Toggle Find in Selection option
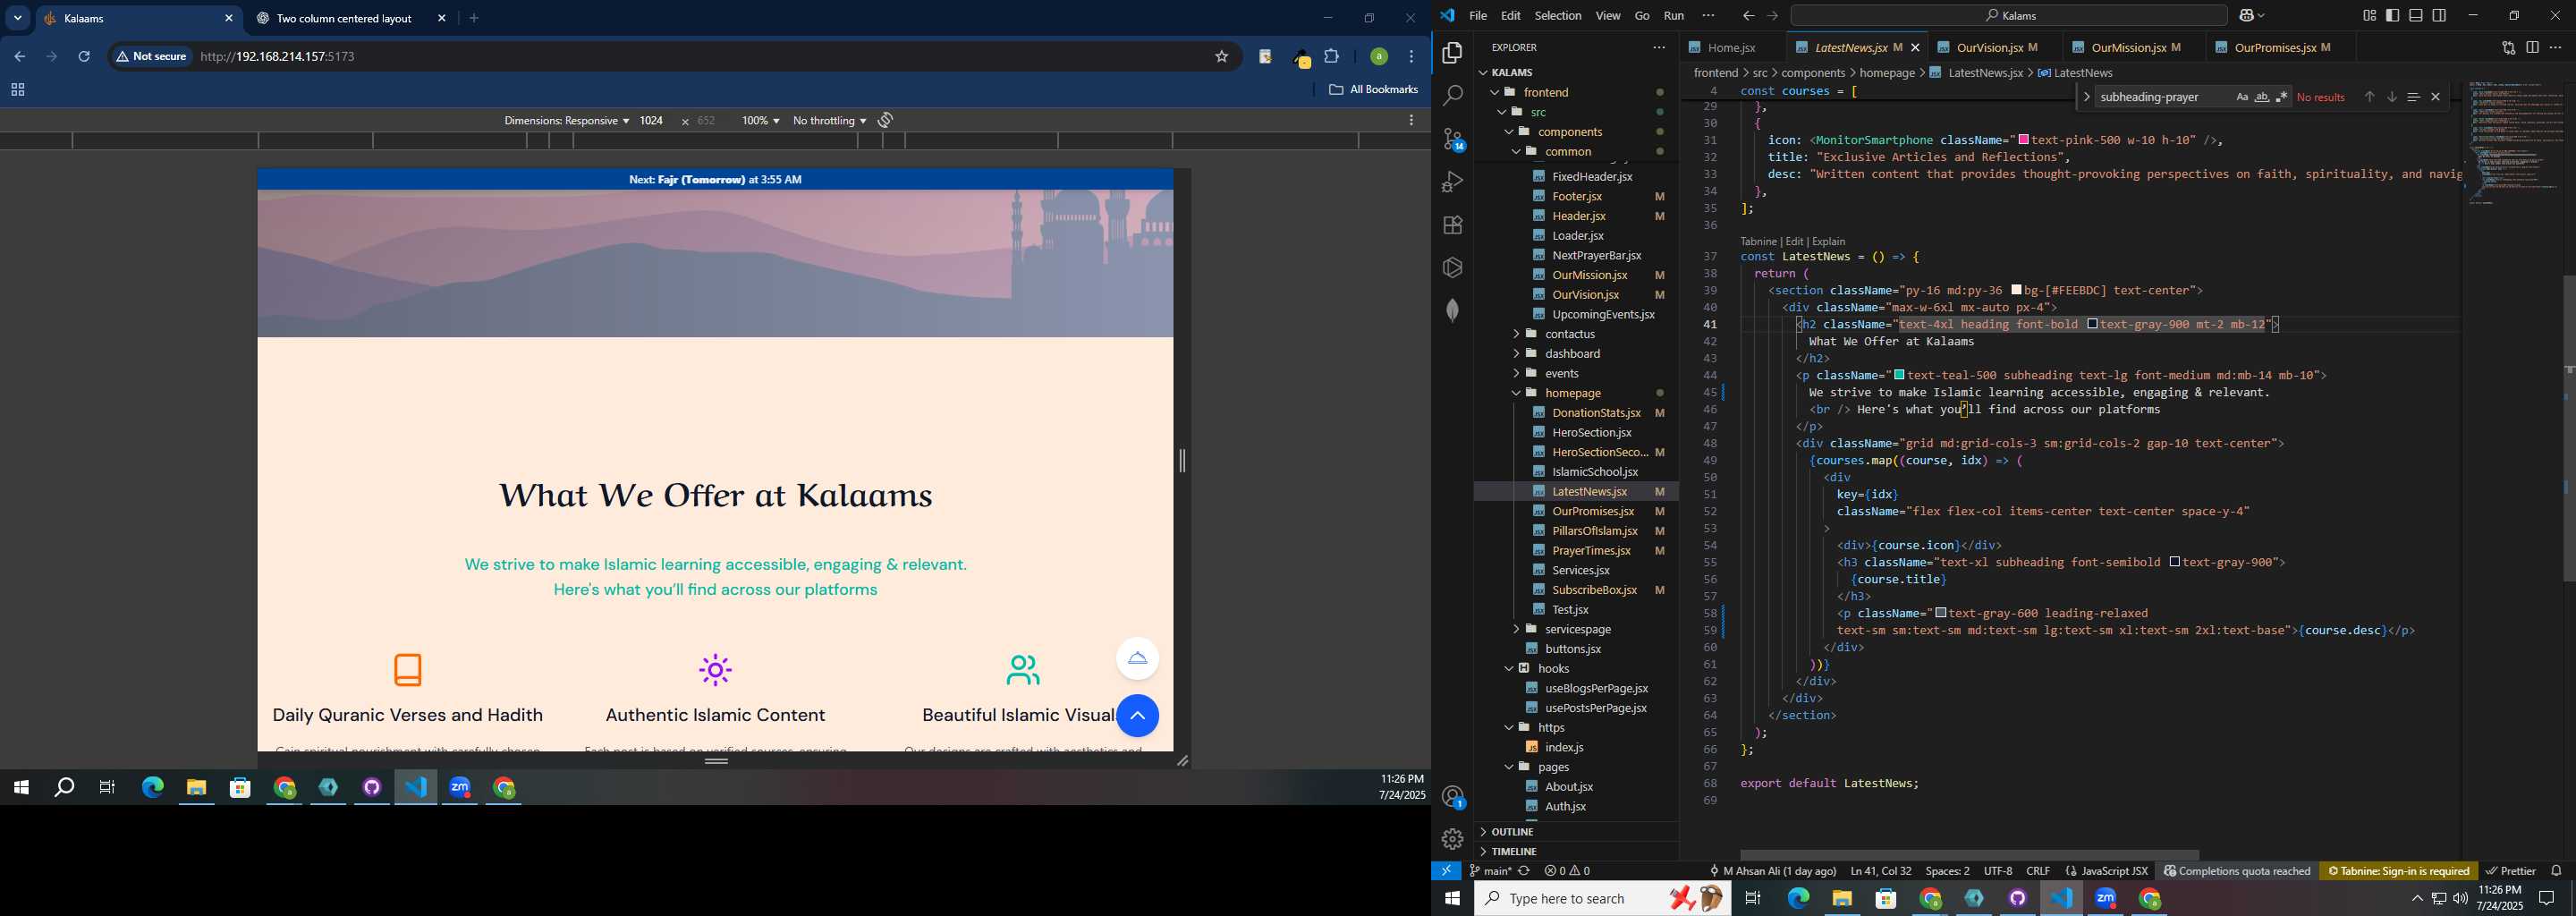This screenshot has height=916, width=2576. 2413,97
